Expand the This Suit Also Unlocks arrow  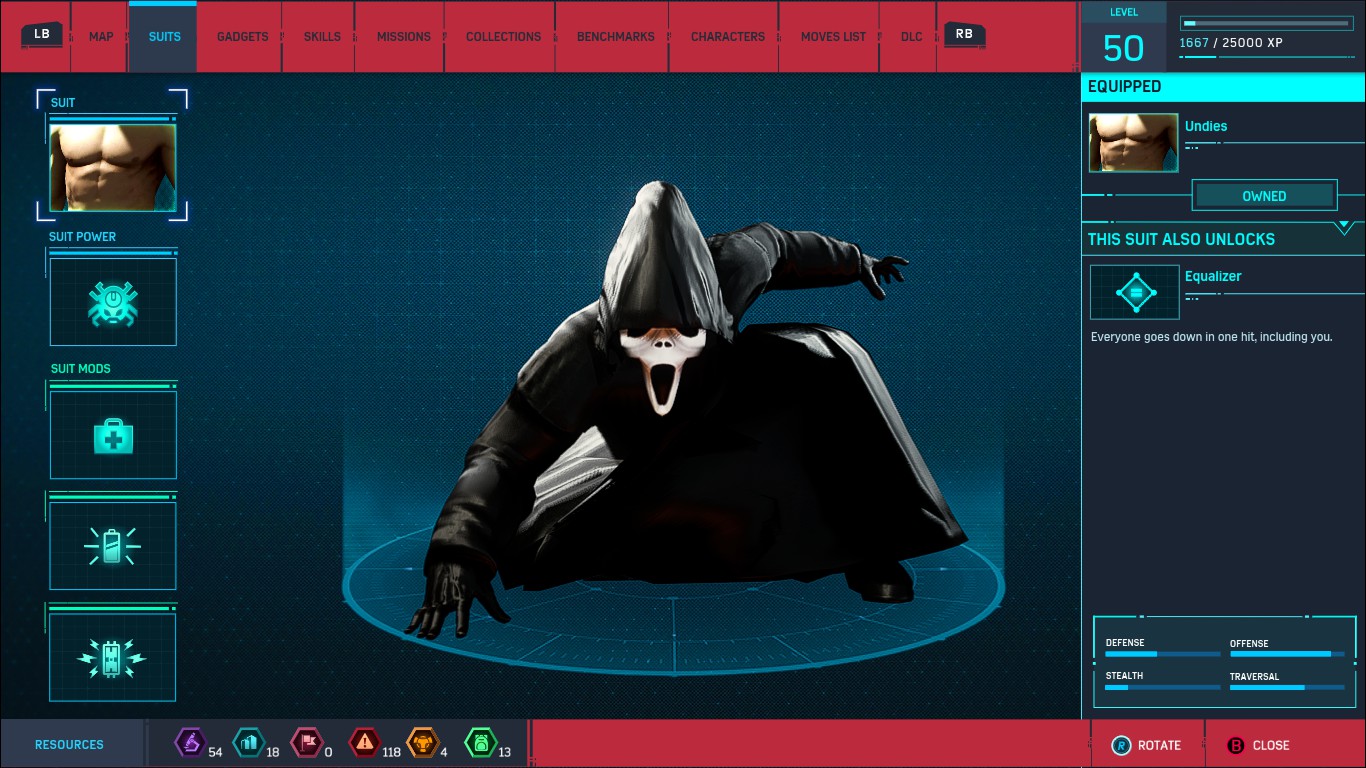[1344, 228]
